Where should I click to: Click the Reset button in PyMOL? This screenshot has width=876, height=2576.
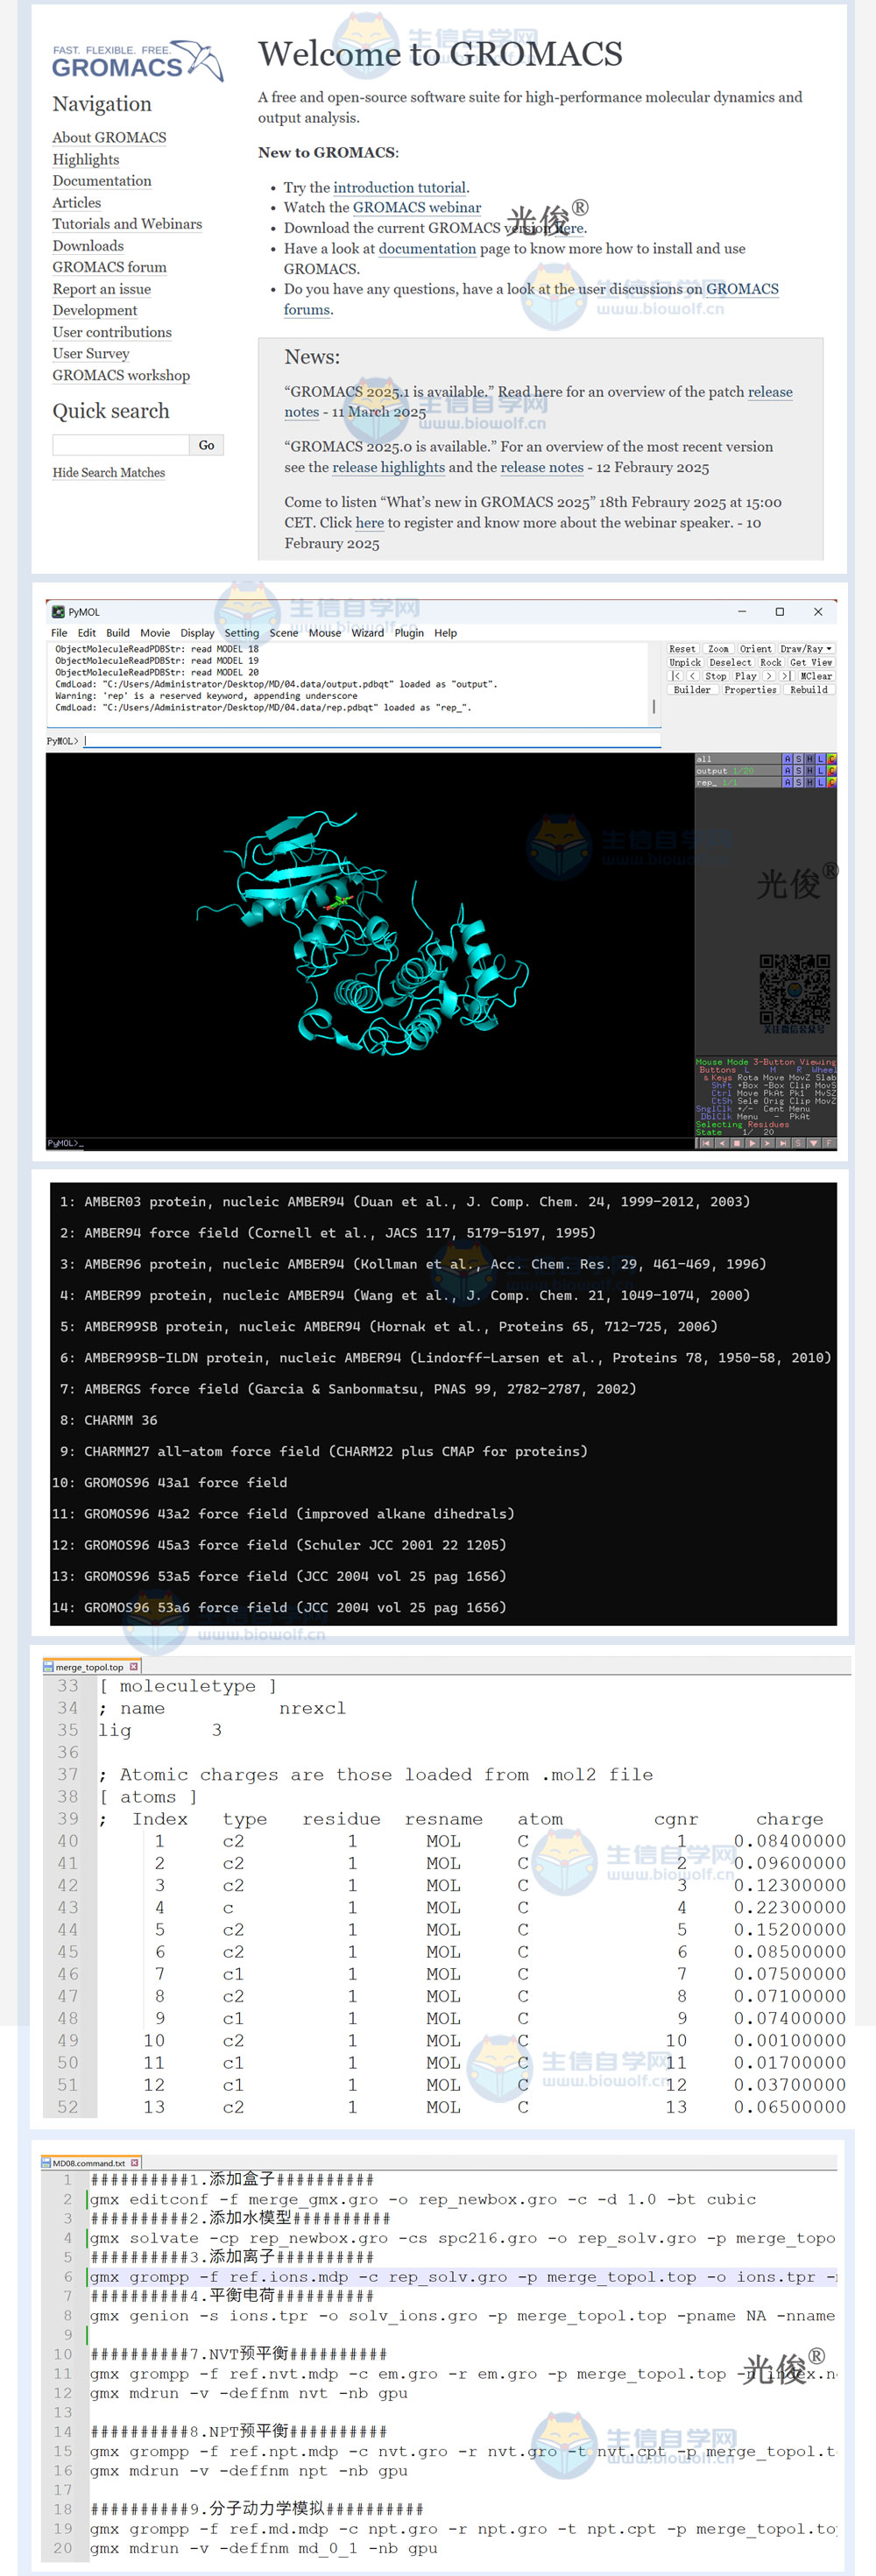682,649
